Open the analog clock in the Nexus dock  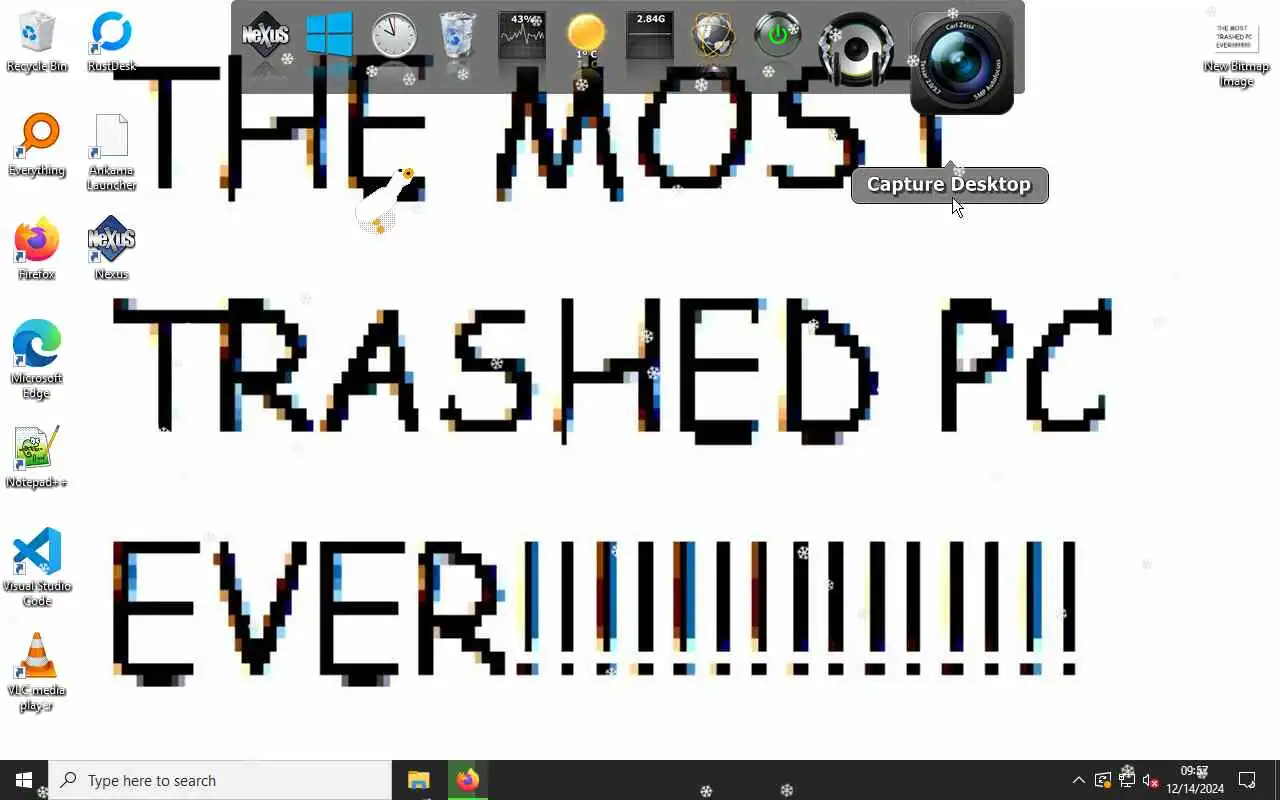393,37
